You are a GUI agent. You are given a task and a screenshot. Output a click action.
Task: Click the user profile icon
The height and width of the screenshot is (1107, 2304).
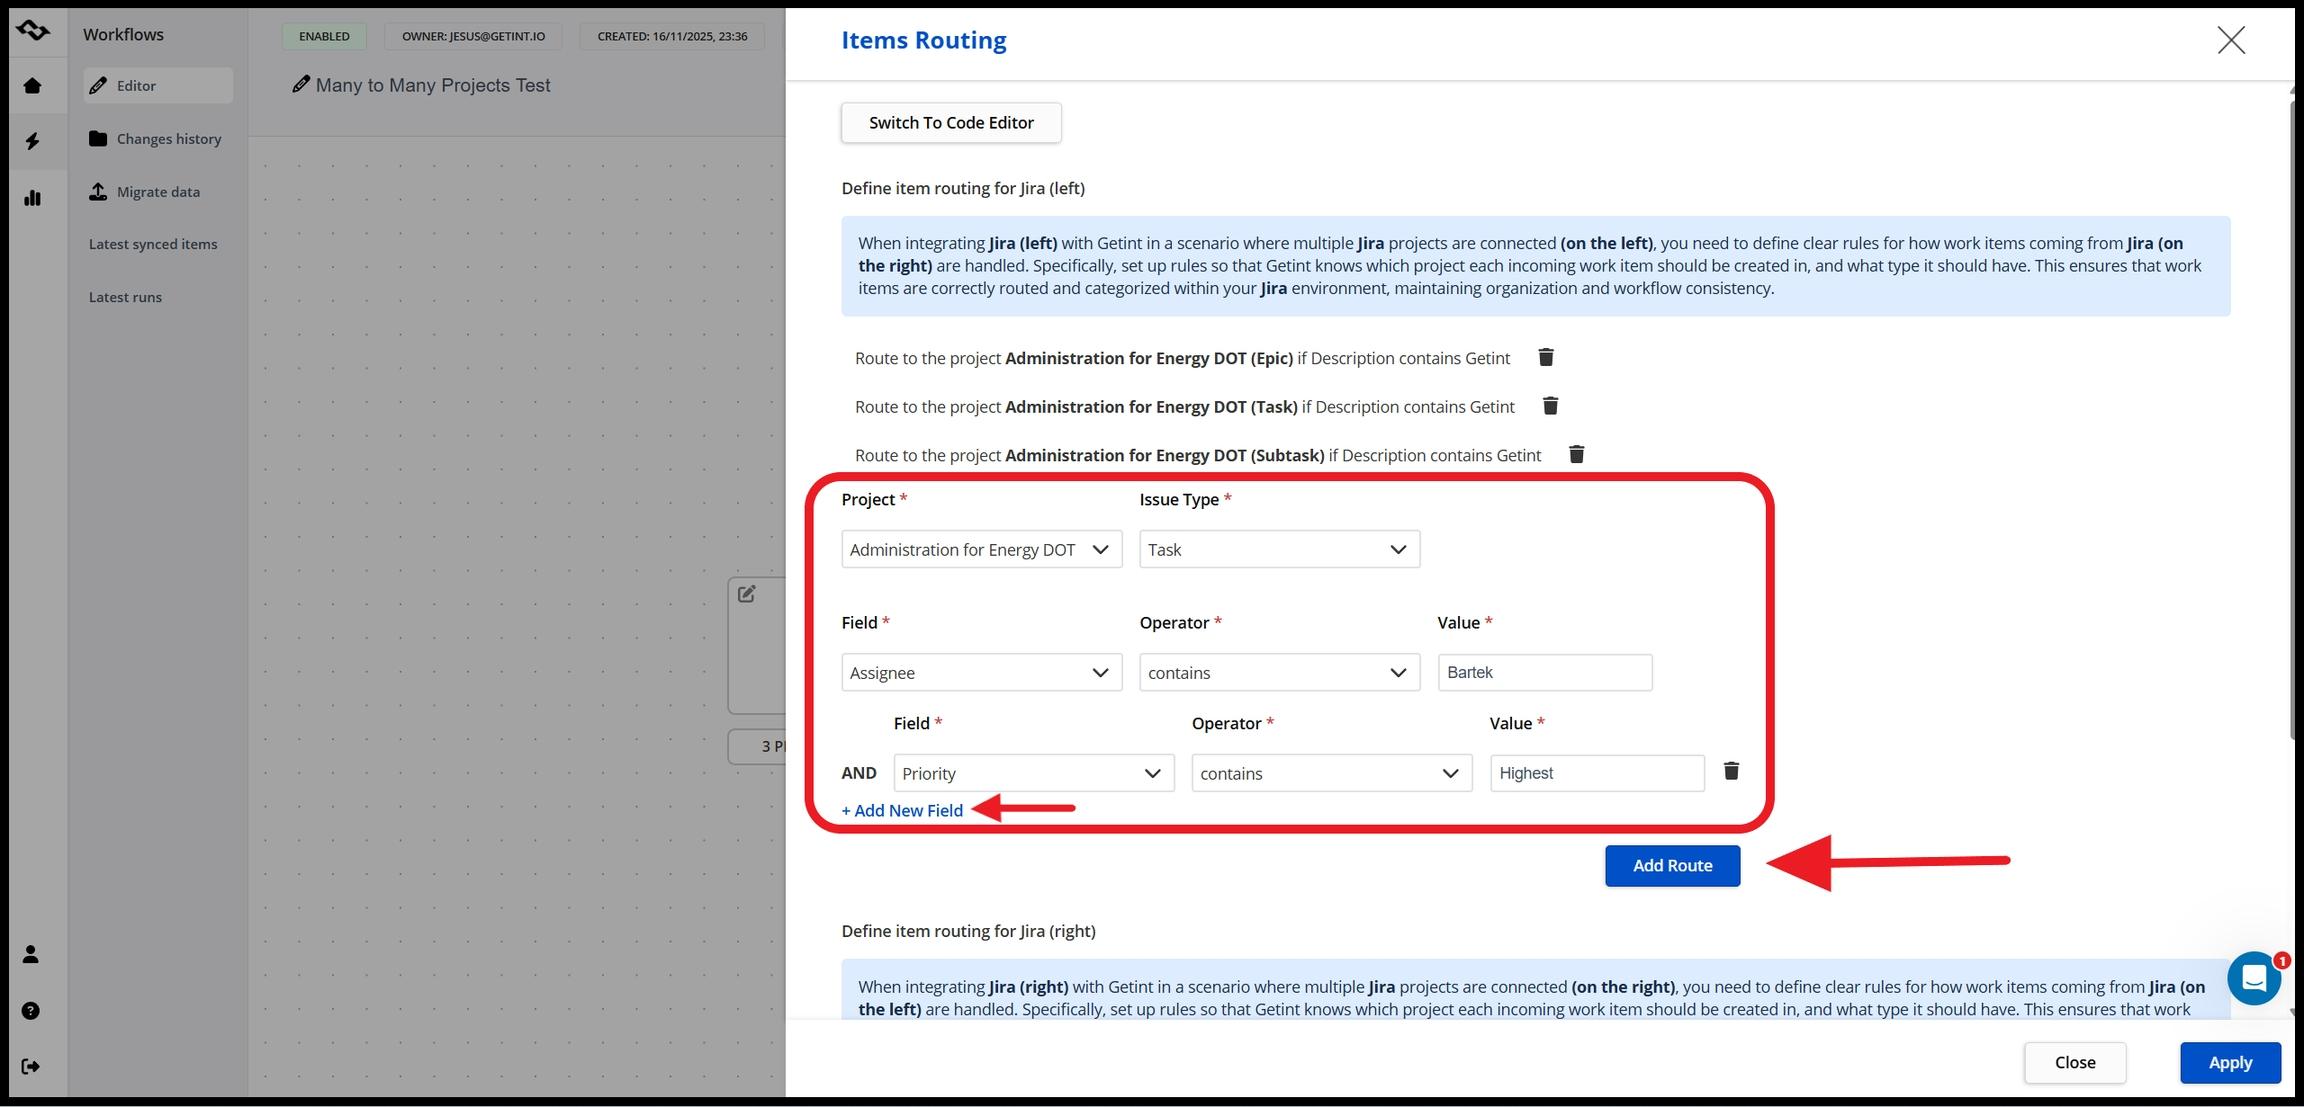pos(31,954)
